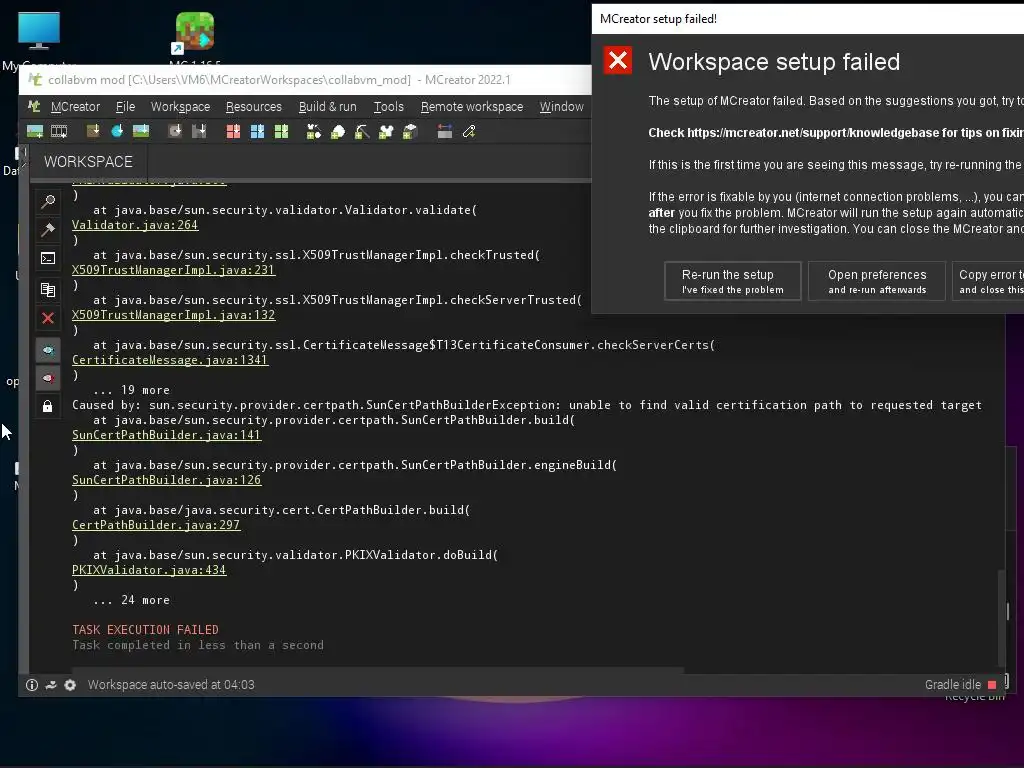
Task: Click the red grid import icon
Action: pos(233,132)
